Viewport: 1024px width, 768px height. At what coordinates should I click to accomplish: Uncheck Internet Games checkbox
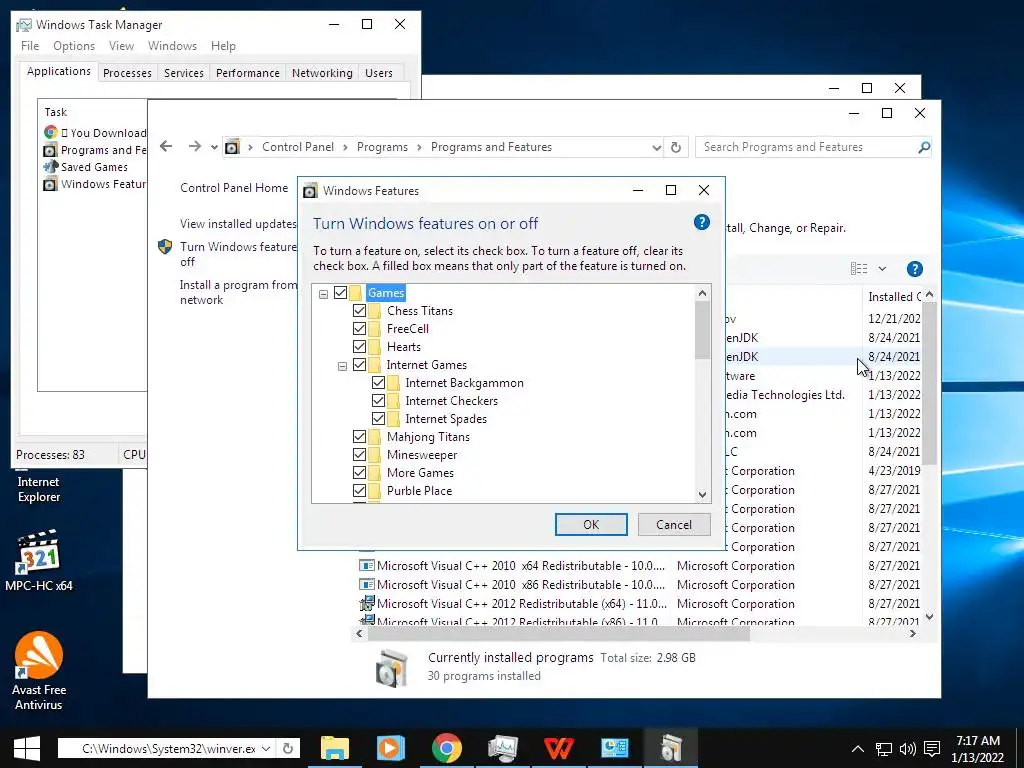click(x=359, y=364)
